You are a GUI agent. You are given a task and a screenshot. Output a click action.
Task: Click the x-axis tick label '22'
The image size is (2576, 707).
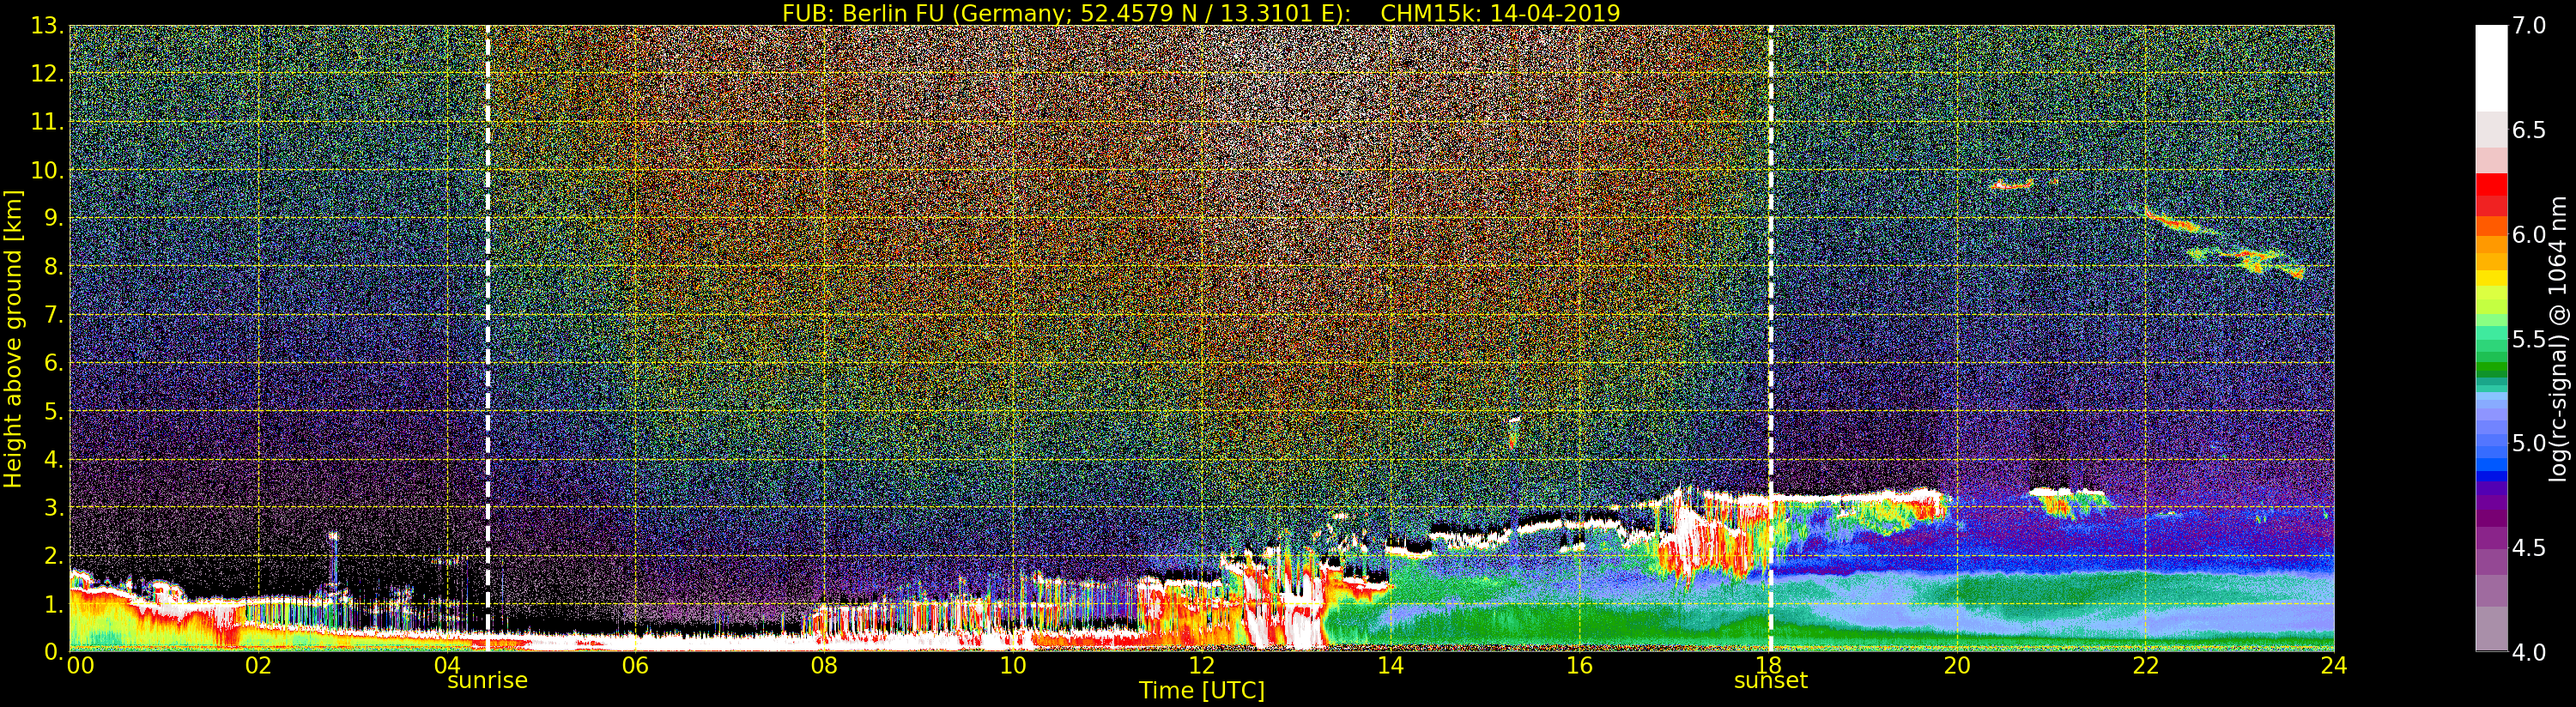(2145, 666)
